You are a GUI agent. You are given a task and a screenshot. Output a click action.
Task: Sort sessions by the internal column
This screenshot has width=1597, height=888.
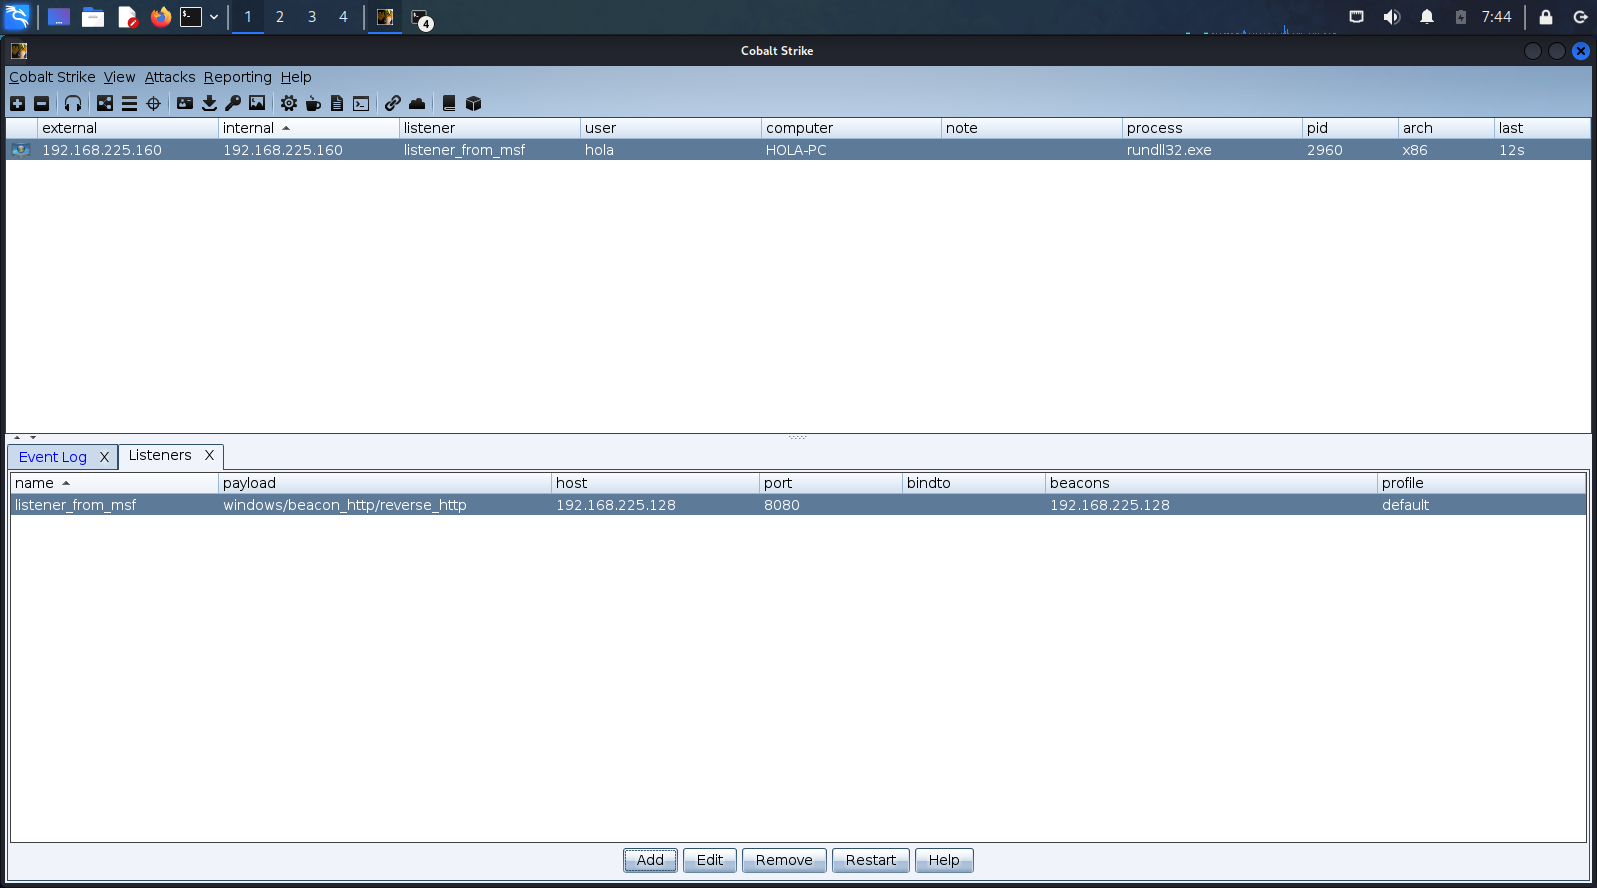coord(309,128)
